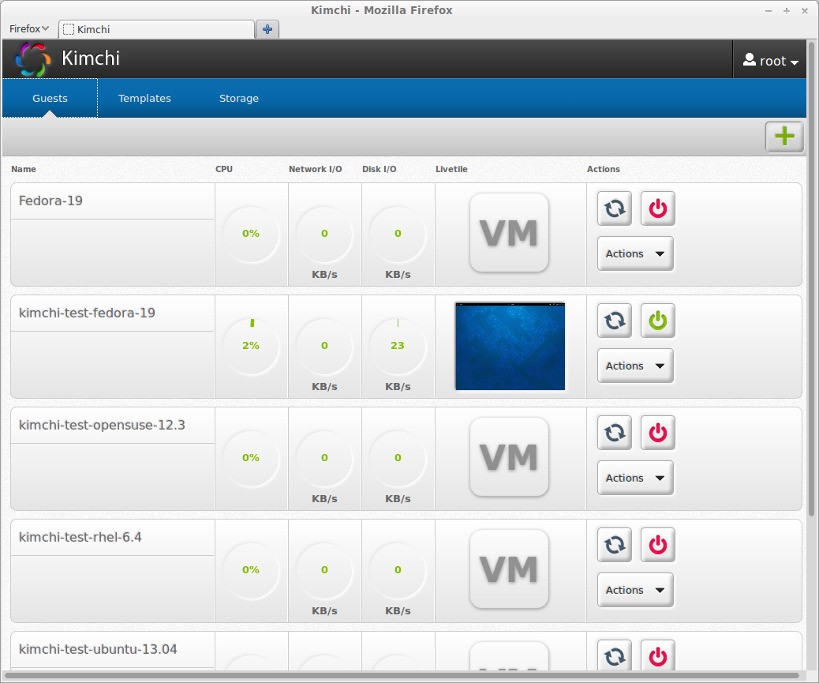Click the kimchi-test-opensuse-12.3 guest name
The width and height of the screenshot is (819, 683).
pos(102,425)
